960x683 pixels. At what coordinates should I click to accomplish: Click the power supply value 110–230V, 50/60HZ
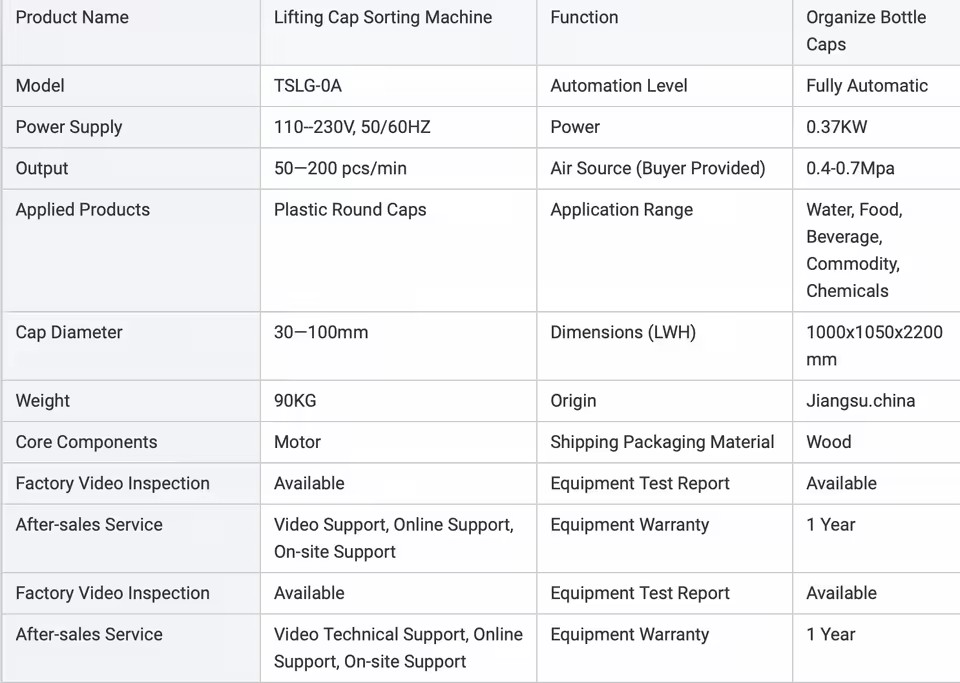click(x=352, y=127)
